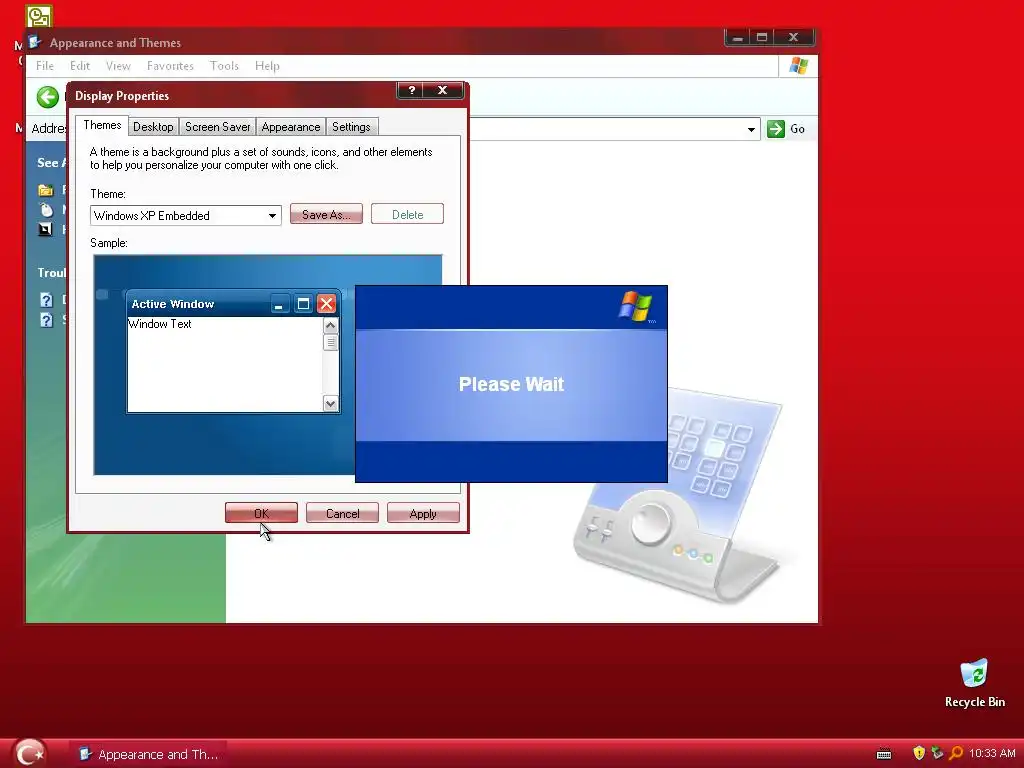
Task: Click the taskbar clock showing 10:33 AM
Action: click(x=992, y=753)
